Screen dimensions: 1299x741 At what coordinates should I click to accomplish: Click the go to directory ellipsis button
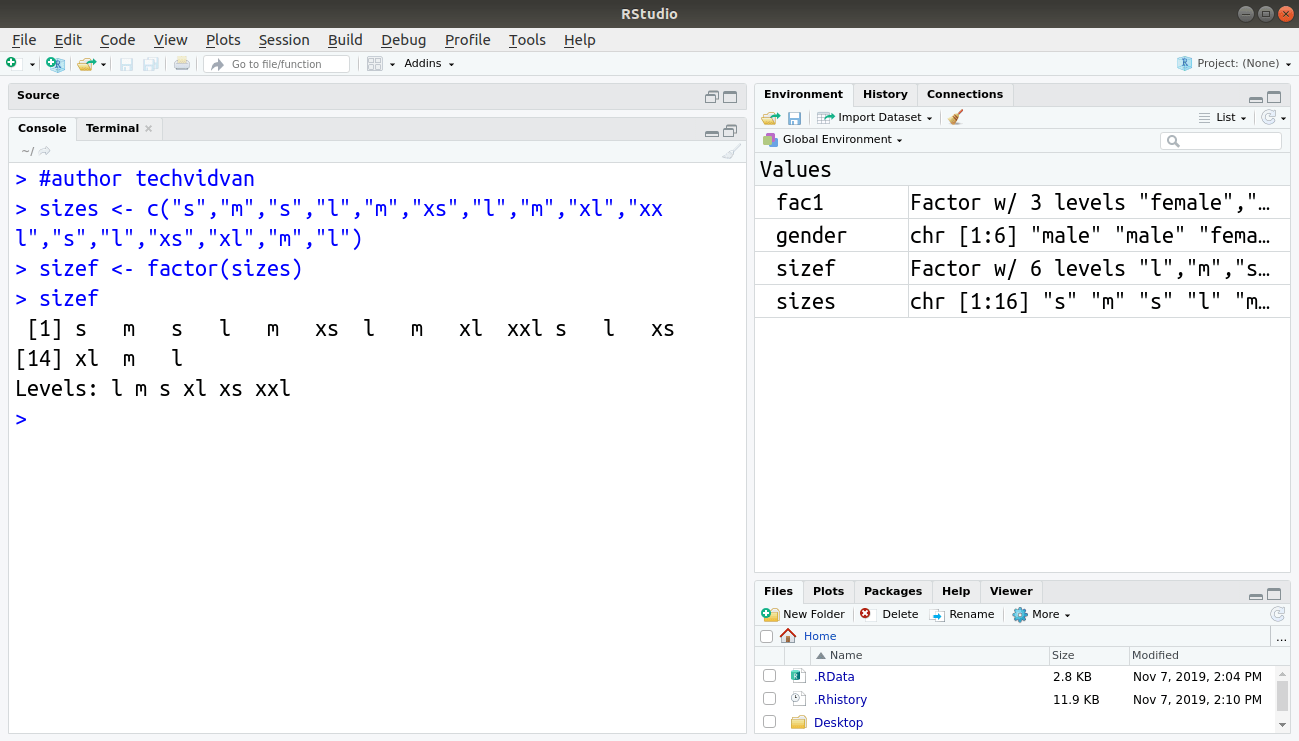coord(1281,637)
